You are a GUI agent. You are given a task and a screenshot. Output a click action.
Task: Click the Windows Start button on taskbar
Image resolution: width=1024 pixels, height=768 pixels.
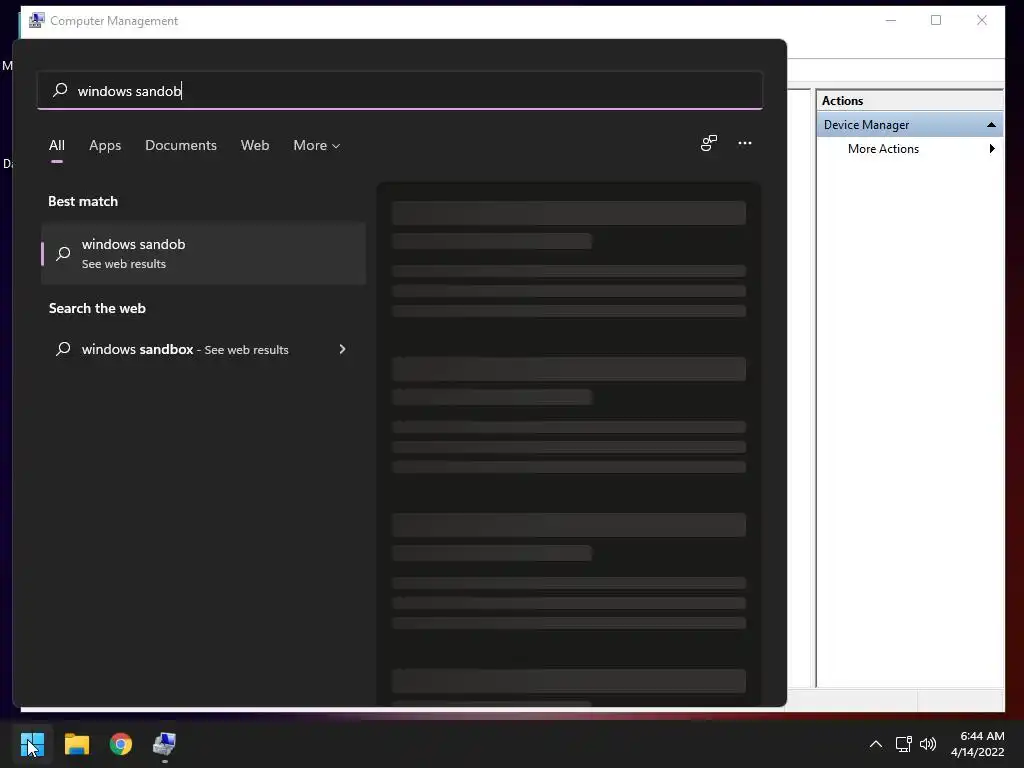(x=32, y=744)
